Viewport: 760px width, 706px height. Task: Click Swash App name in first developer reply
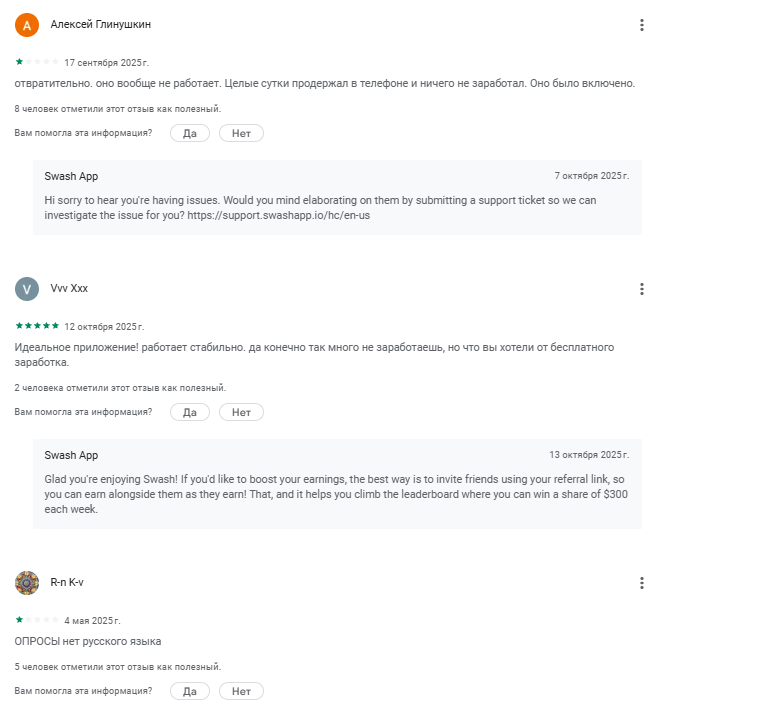click(x=71, y=176)
